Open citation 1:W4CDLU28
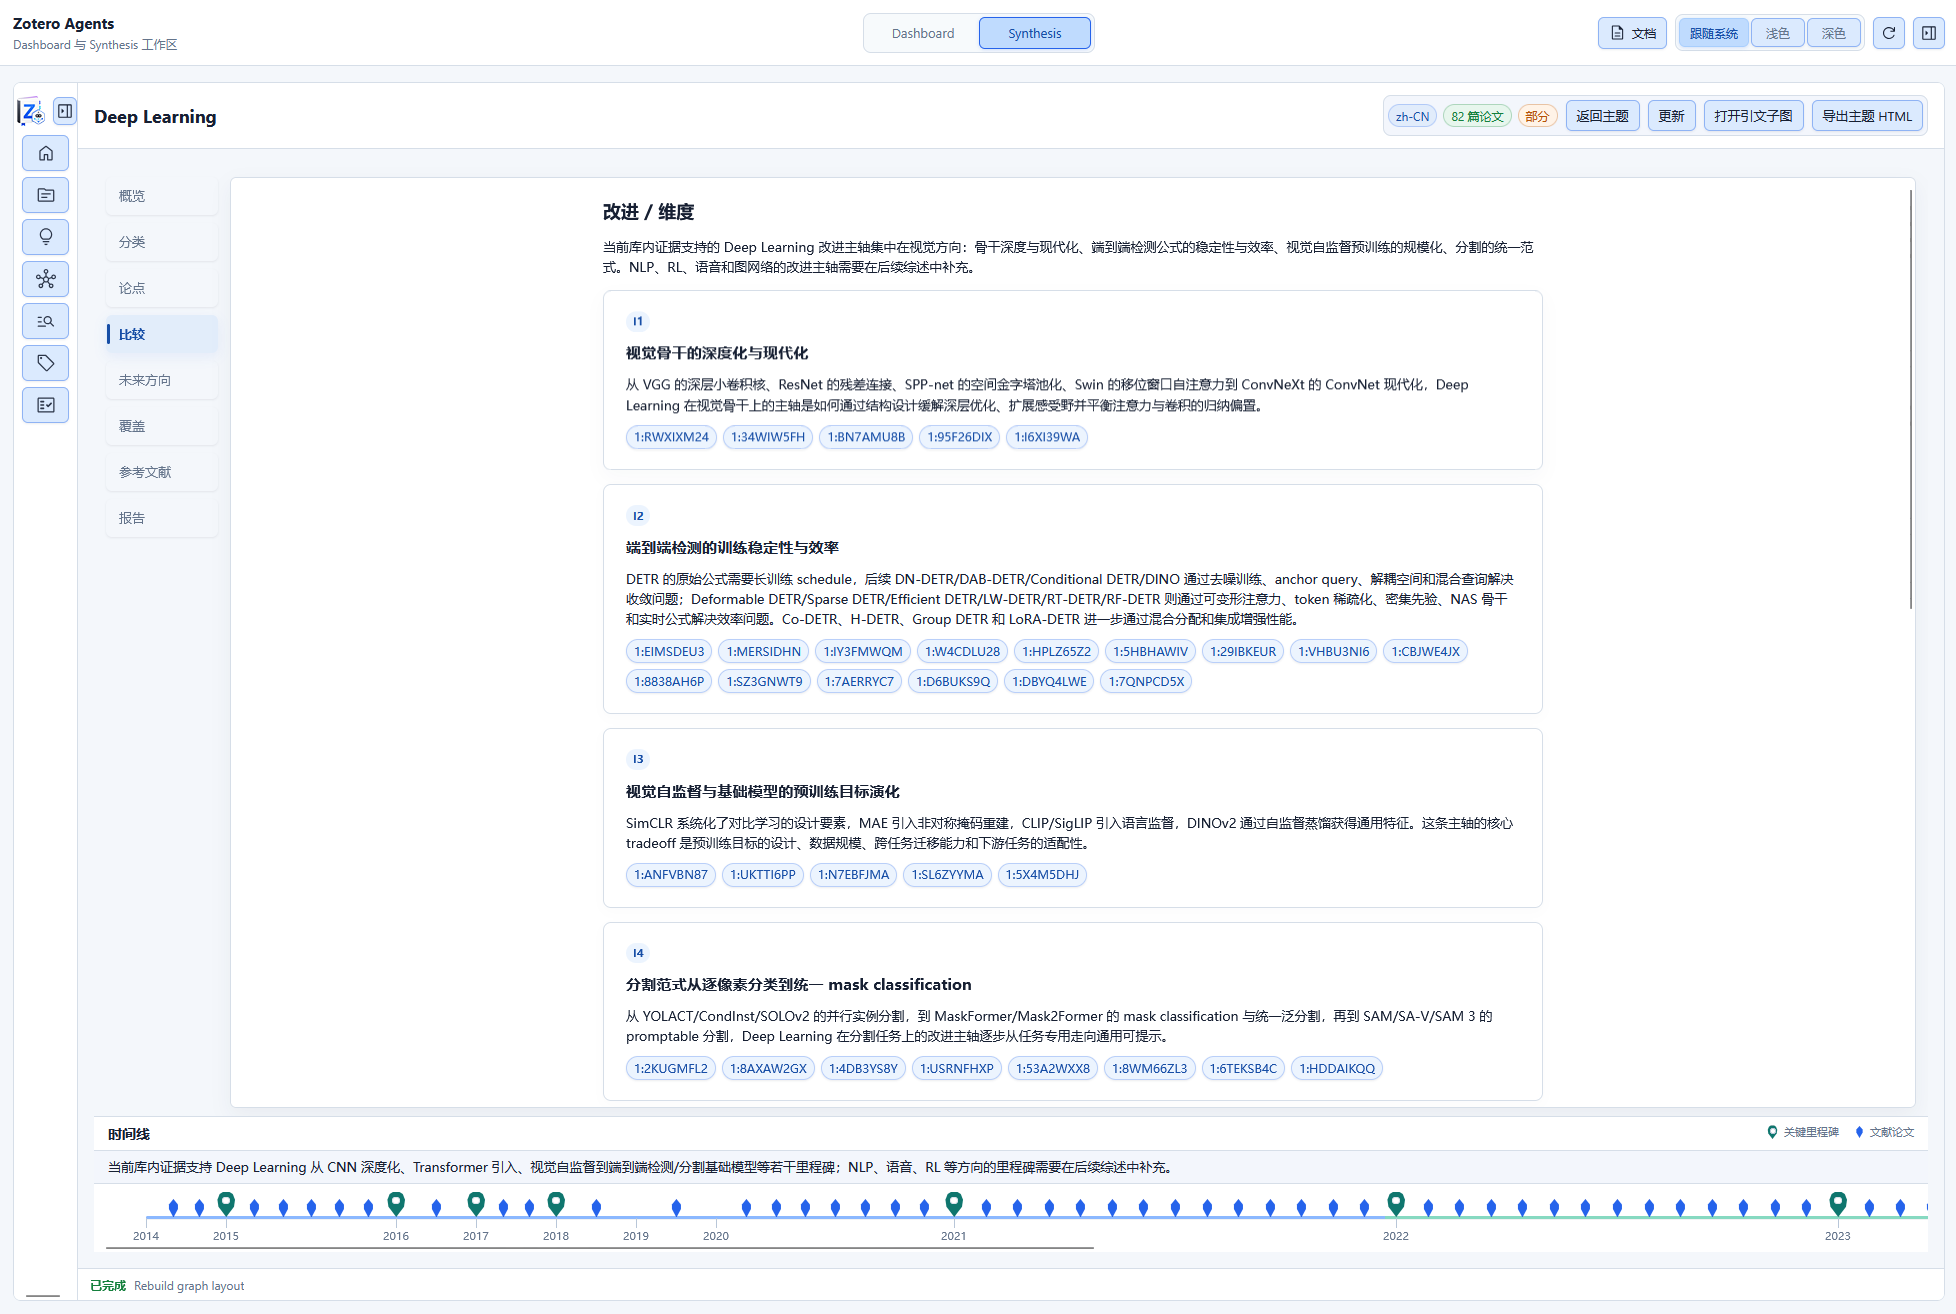Image resolution: width=1956 pixels, height=1314 pixels. pos(962,651)
